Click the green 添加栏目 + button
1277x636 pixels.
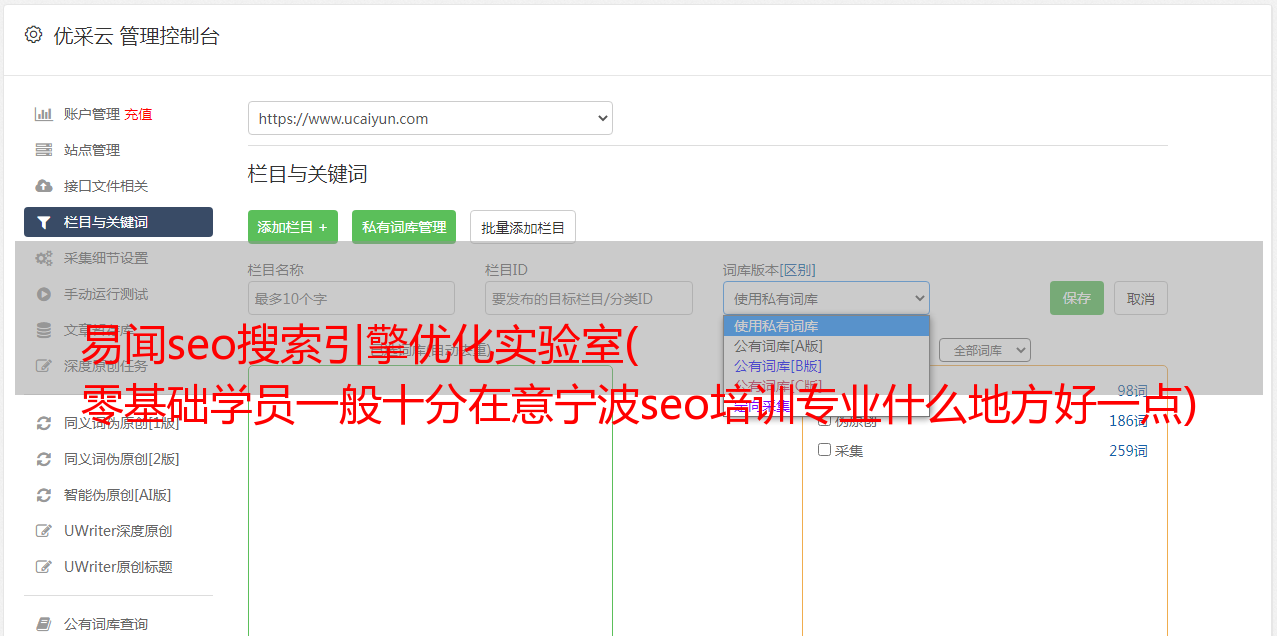(x=293, y=227)
